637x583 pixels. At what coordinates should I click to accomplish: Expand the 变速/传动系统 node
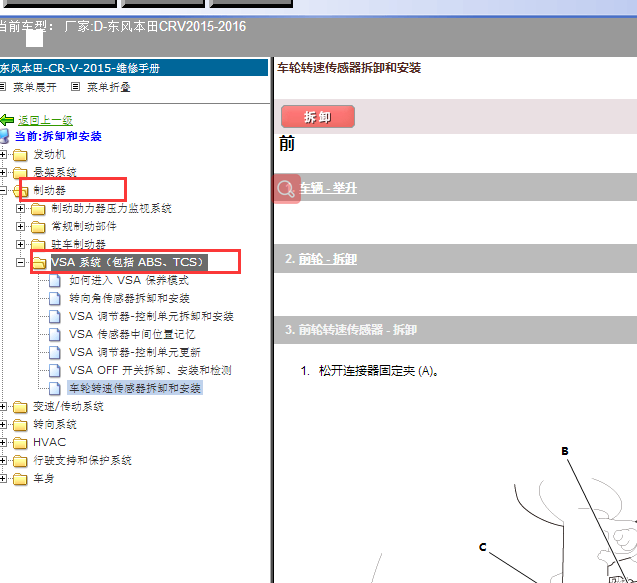click(3, 406)
